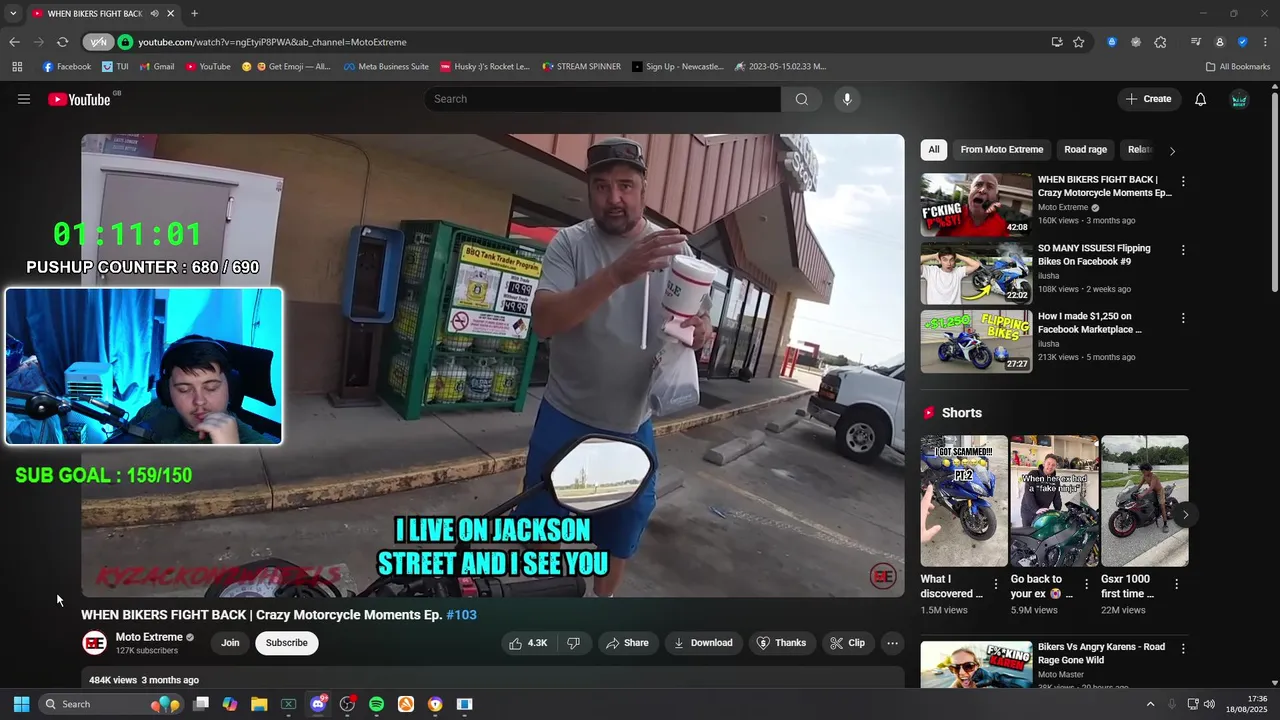Viewport: 1280px width, 720px height.
Task: Start voice search with microphone icon
Action: point(847,99)
